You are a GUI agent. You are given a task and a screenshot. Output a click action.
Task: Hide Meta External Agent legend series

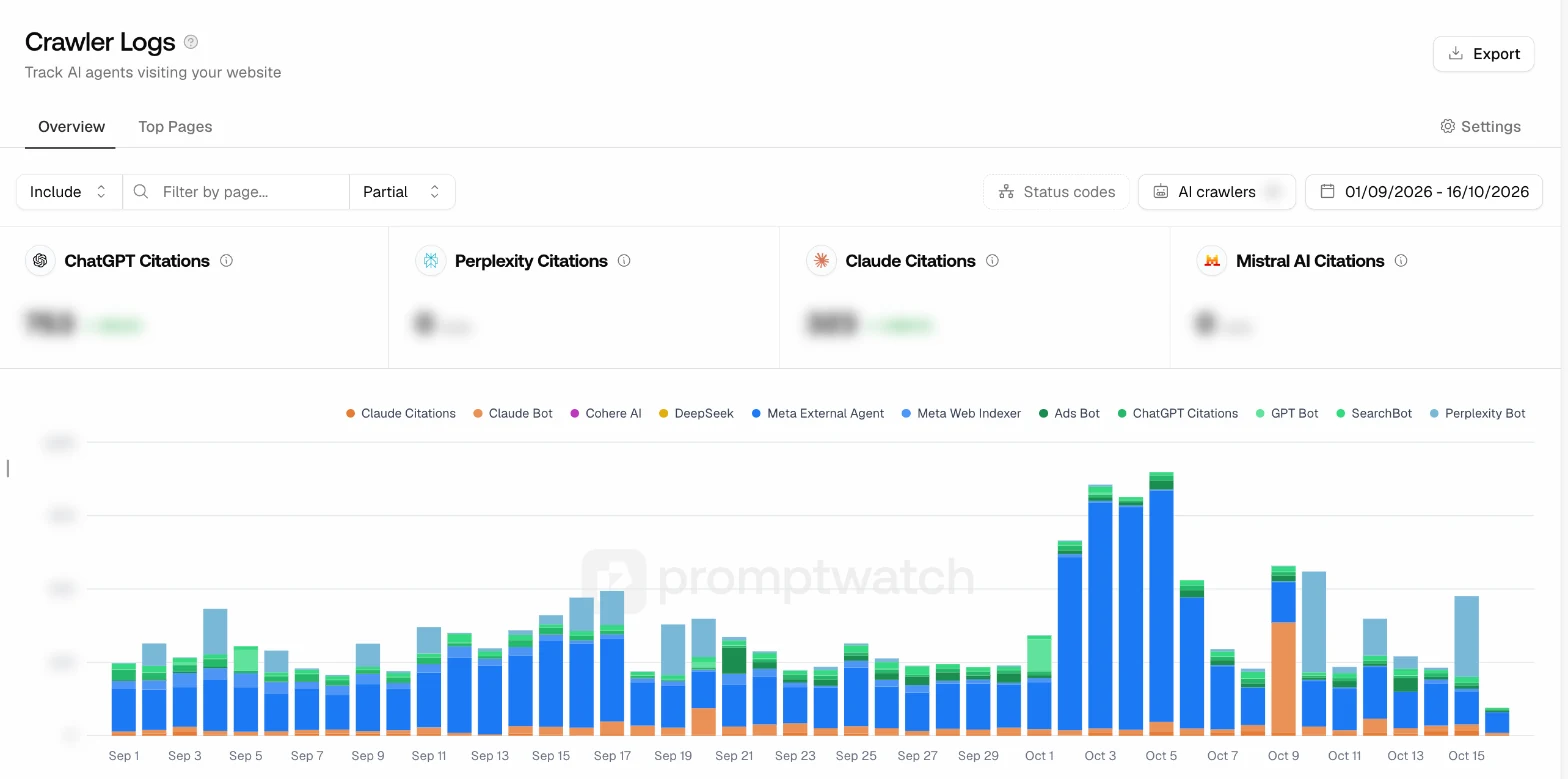pyautogui.click(x=818, y=413)
